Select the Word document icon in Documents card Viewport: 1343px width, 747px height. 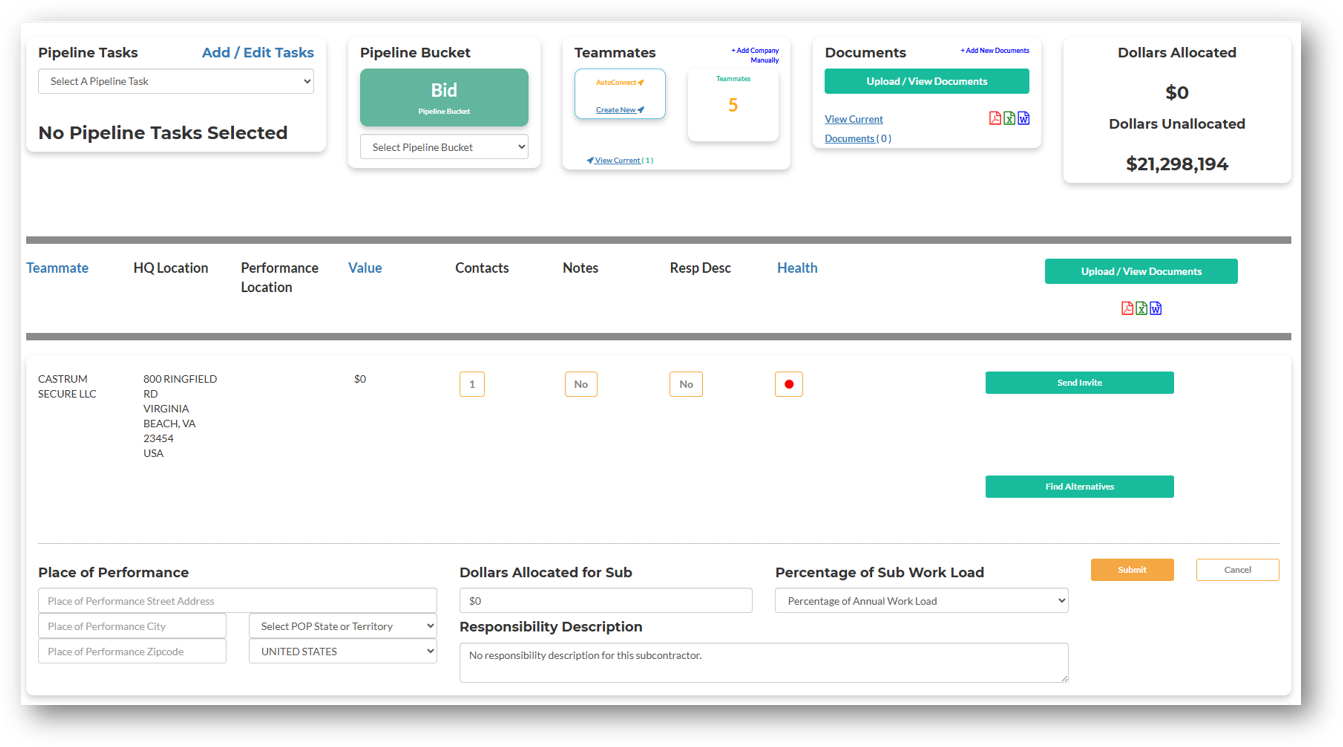[x=1023, y=118]
